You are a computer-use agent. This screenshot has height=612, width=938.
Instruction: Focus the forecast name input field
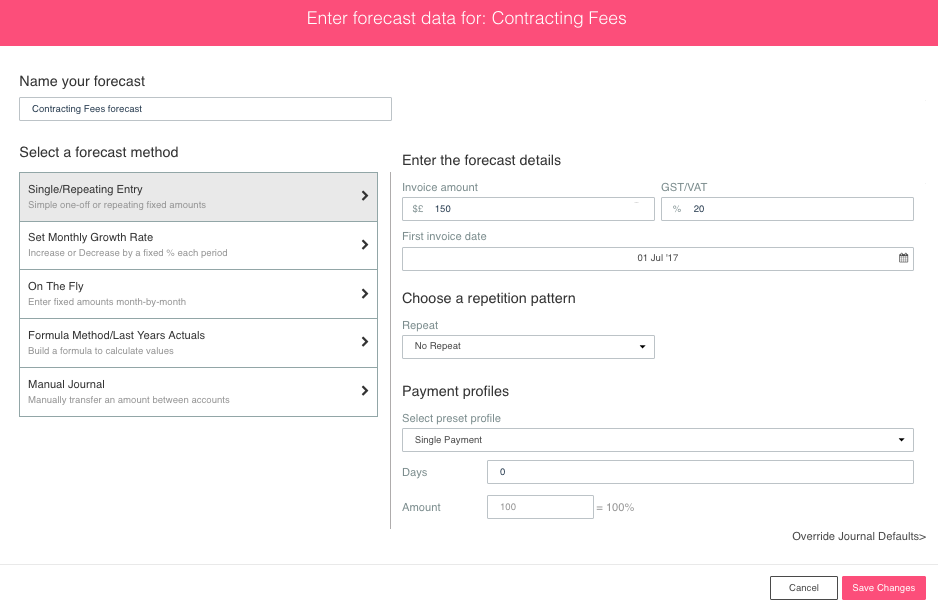(x=205, y=109)
